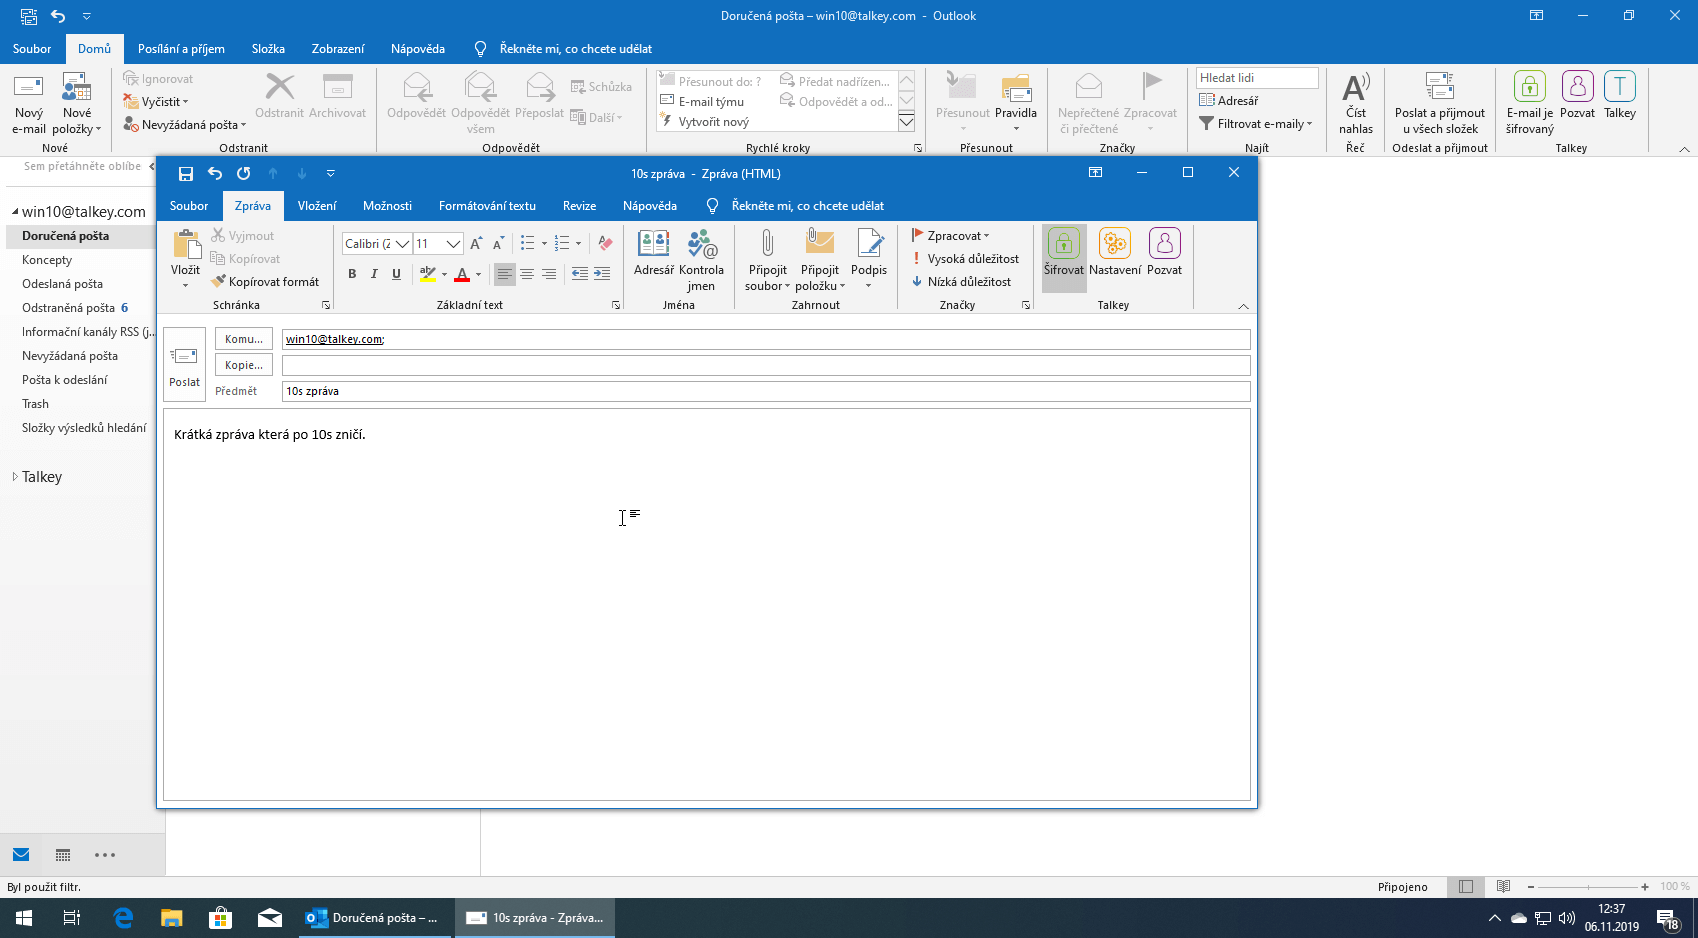This screenshot has width=1698, height=938.
Task: Open Adresář address book in message ribbon
Action: click(654, 252)
